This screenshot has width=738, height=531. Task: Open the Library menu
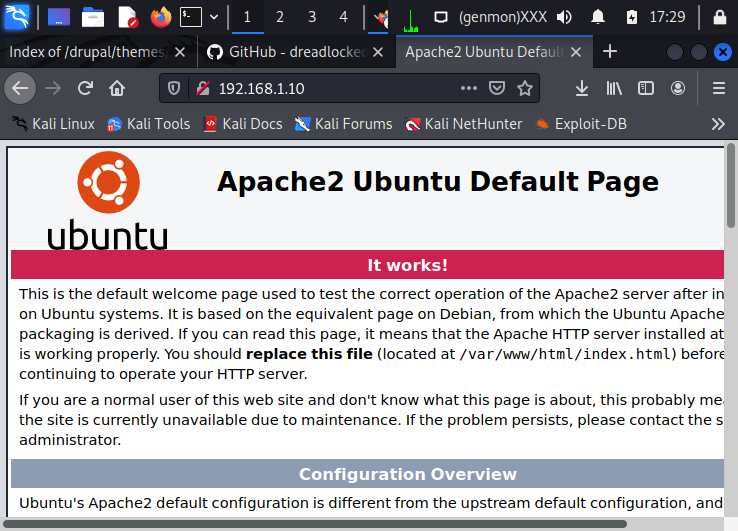(x=614, y=88)
